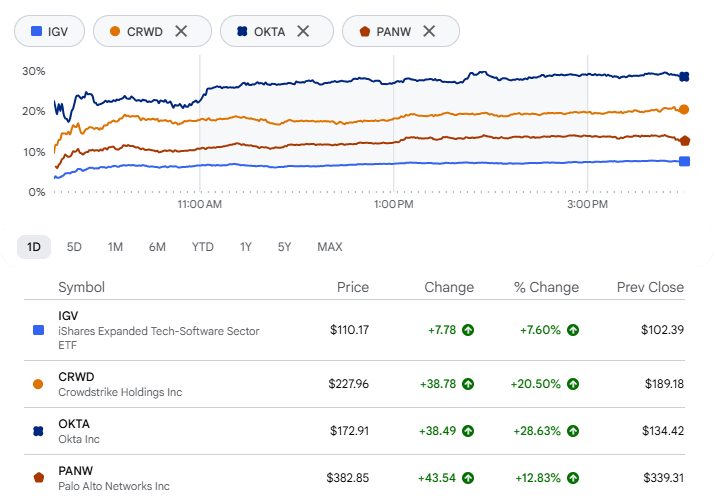Screen dimensions: 715x501
Task: Click the blue square icon in IGV chip
Action: 36,31
